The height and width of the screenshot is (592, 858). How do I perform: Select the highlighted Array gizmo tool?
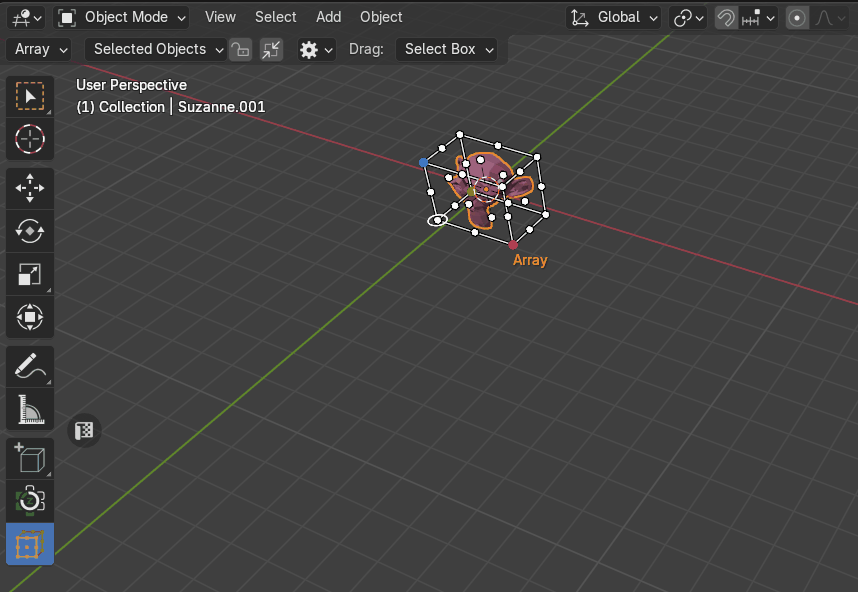(x=30, y=544)
